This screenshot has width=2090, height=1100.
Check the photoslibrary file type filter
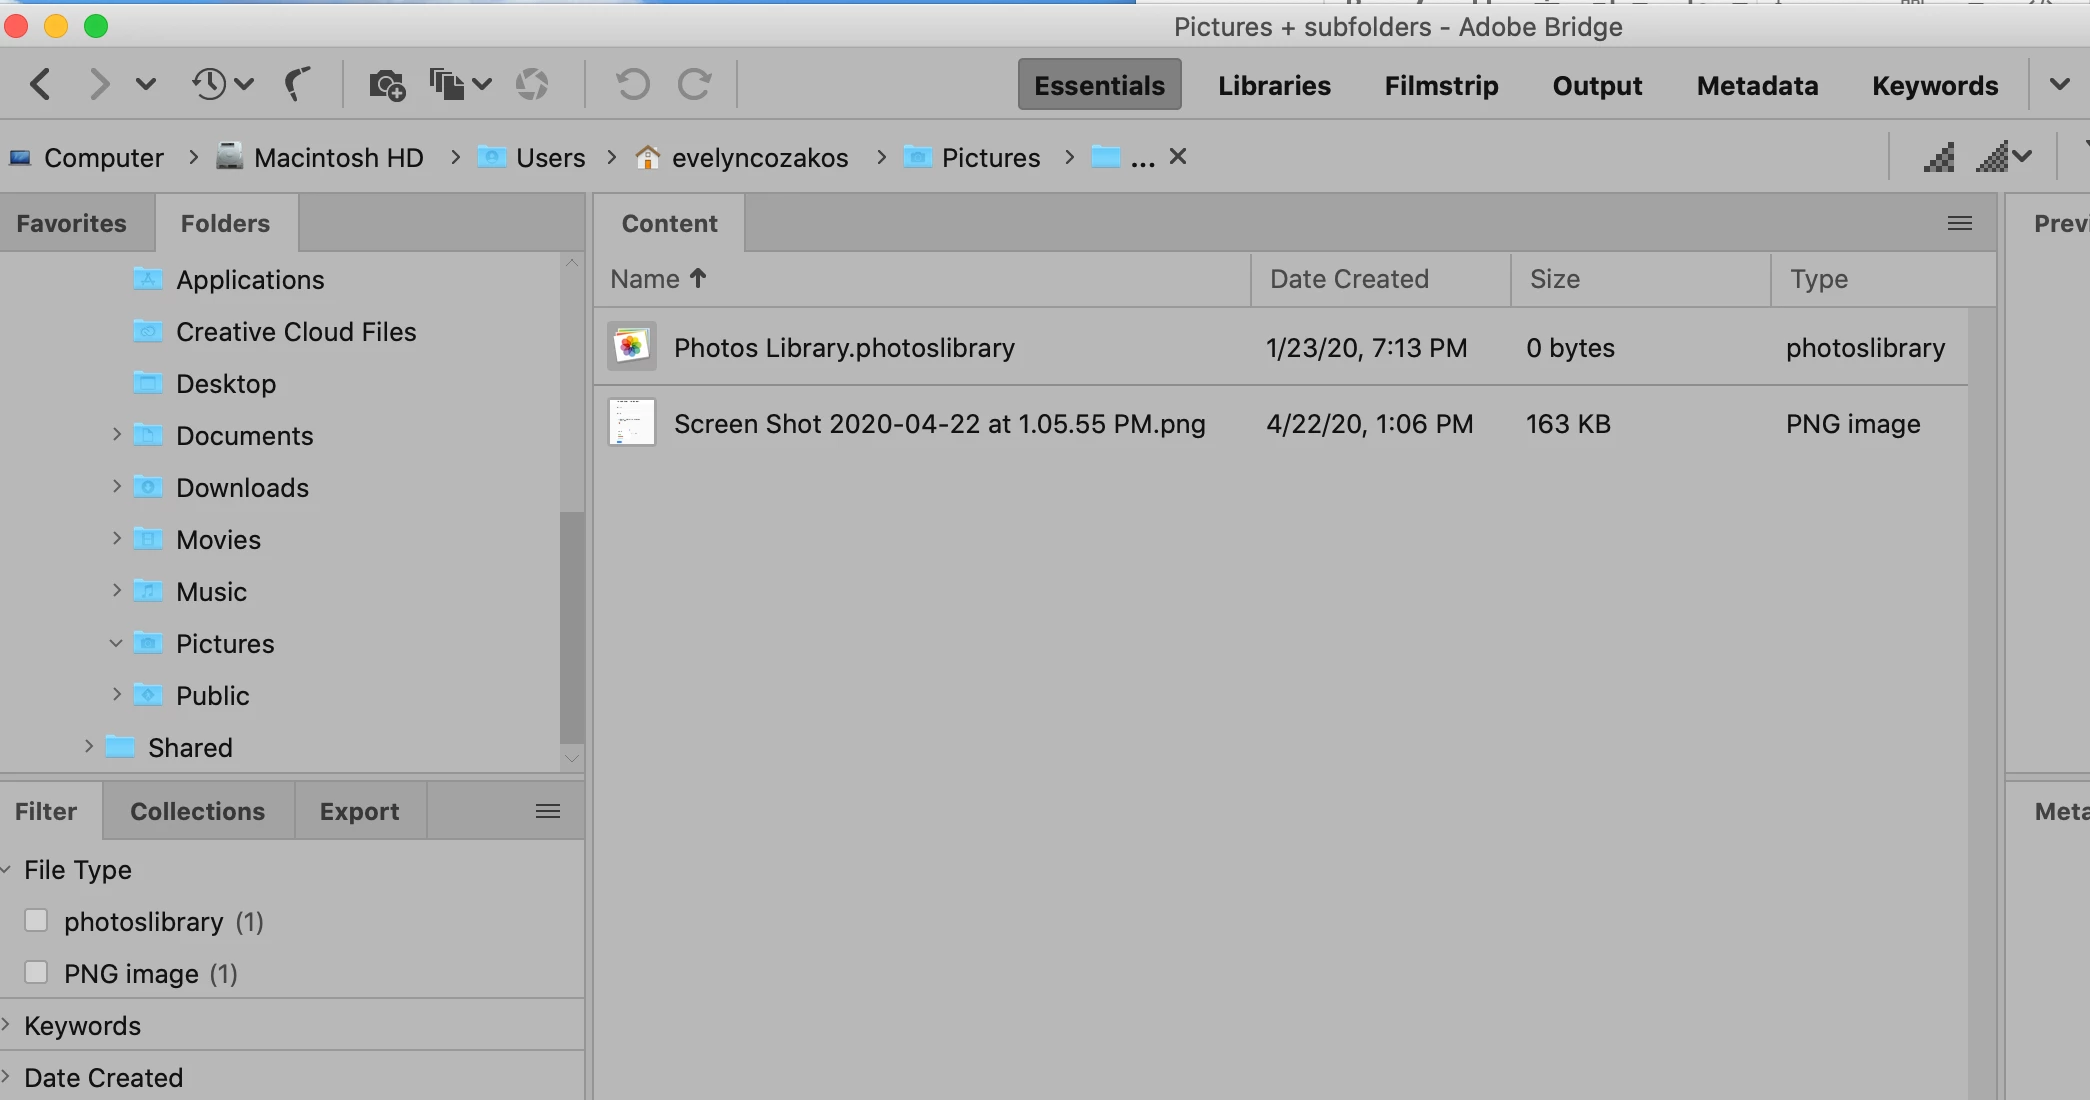[x=36, y=921]
